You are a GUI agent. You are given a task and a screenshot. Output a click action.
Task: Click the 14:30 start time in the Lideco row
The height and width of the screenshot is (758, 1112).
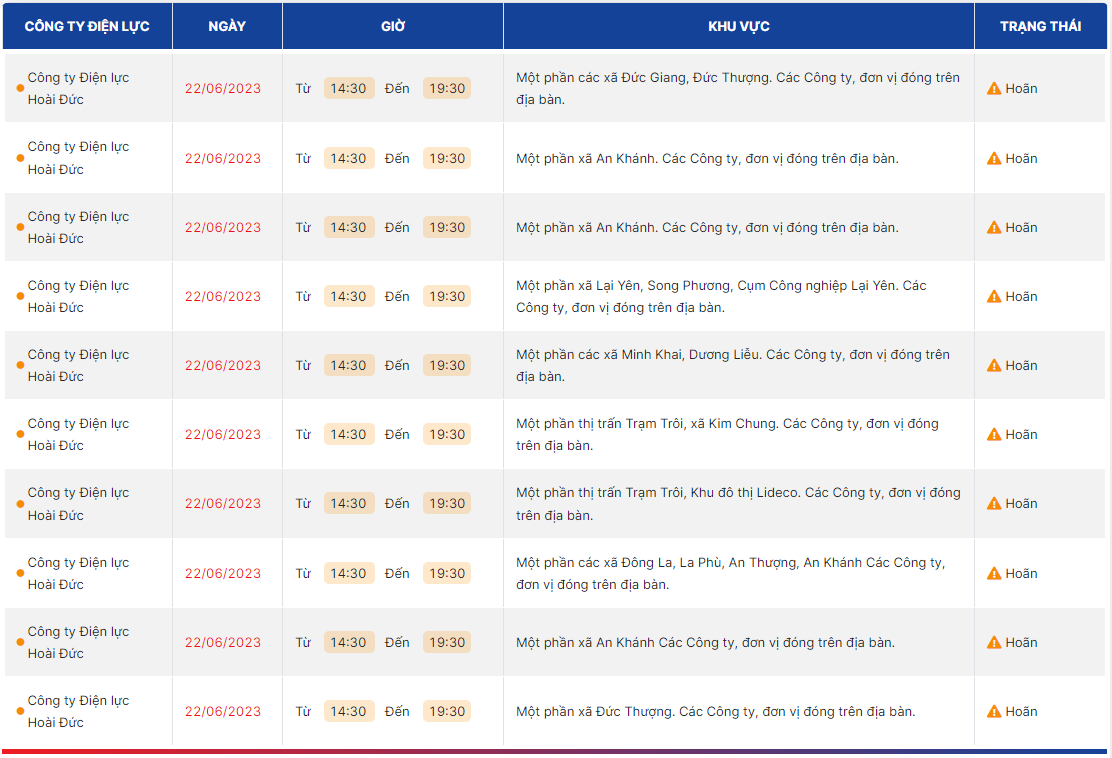(349, 503)
